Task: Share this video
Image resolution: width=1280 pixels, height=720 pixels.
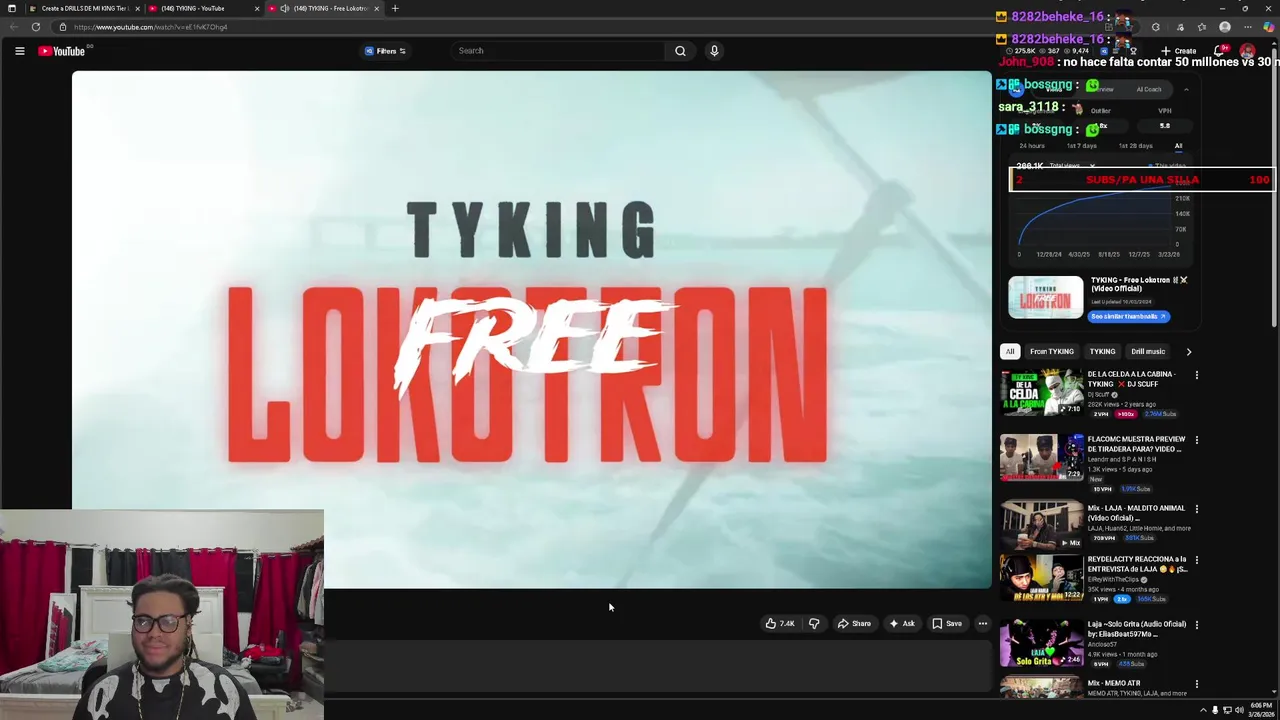Action: [x=854, y=624]
